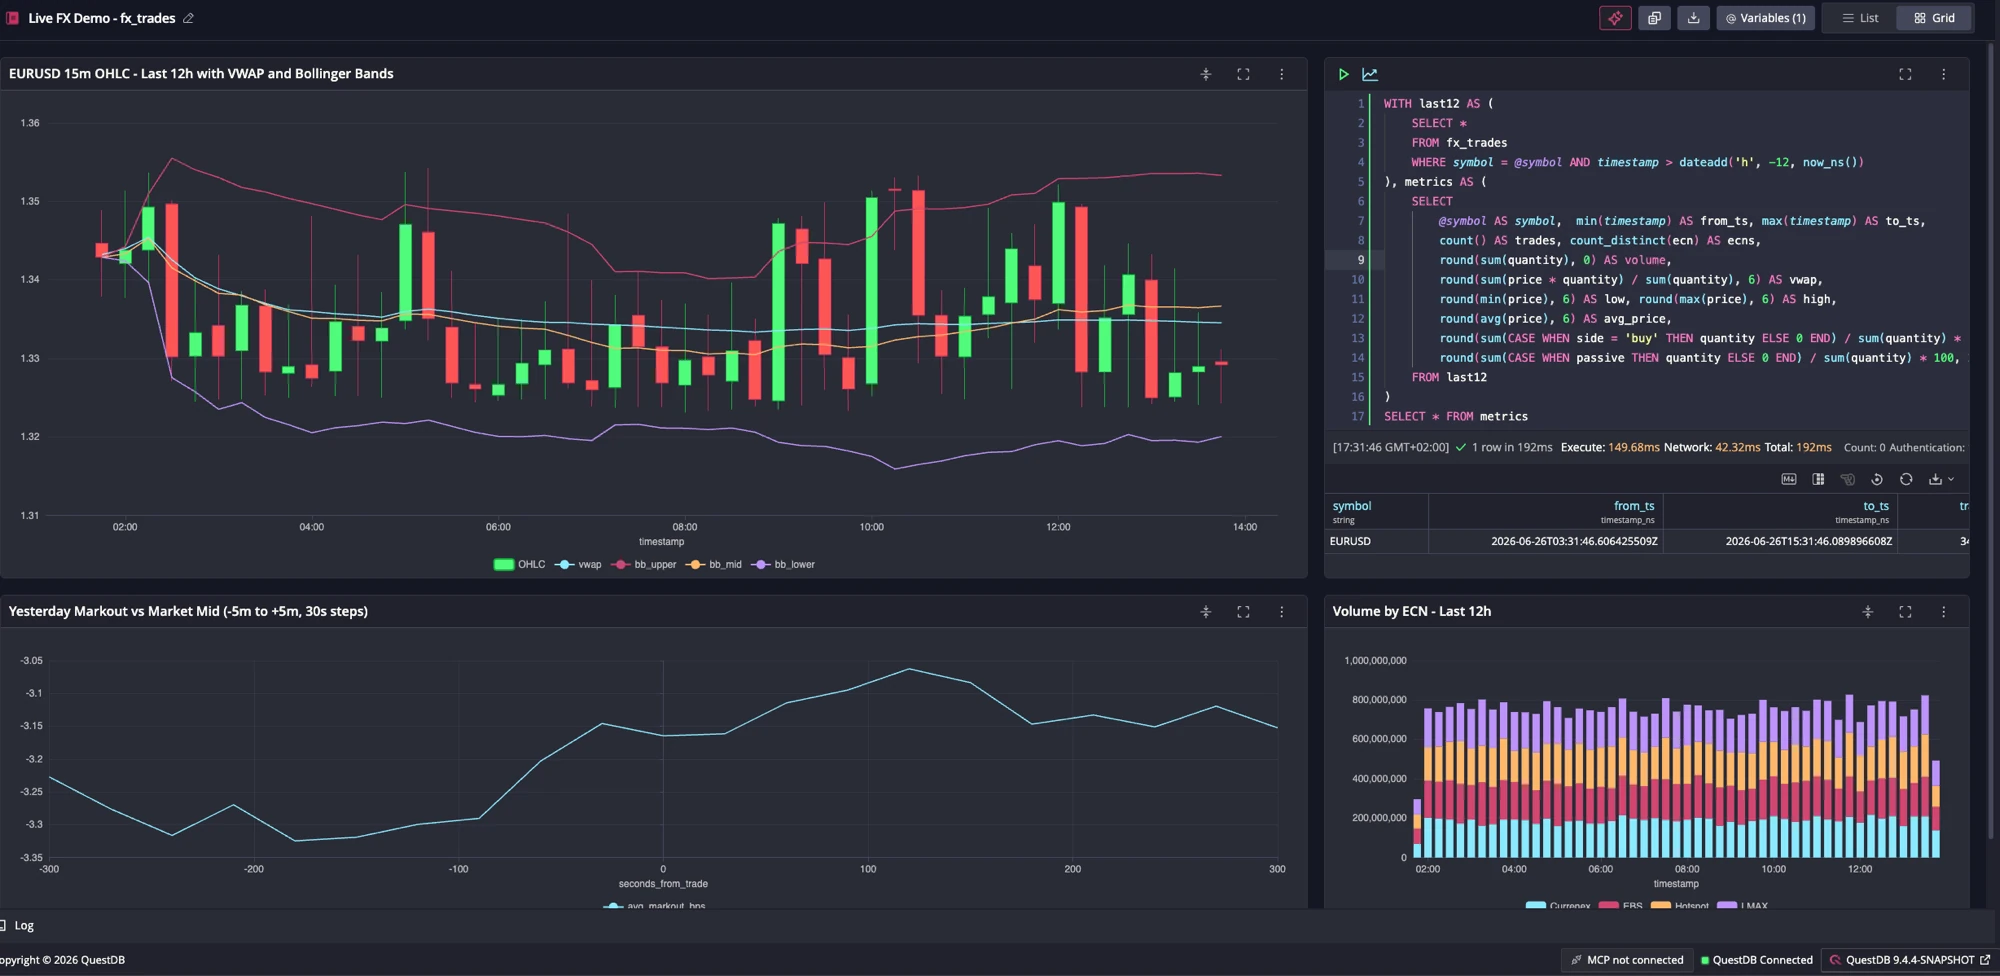Viewport: 2000px width, 976px height.
Task: Click the results download icon
Action: click(1935, 479)
